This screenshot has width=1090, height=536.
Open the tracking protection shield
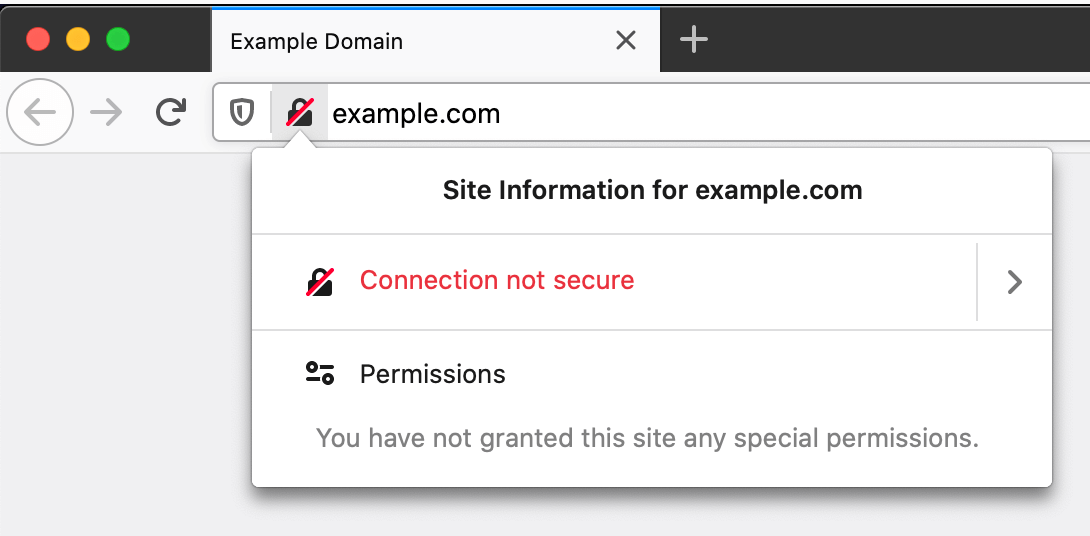[x=242, y=112]
